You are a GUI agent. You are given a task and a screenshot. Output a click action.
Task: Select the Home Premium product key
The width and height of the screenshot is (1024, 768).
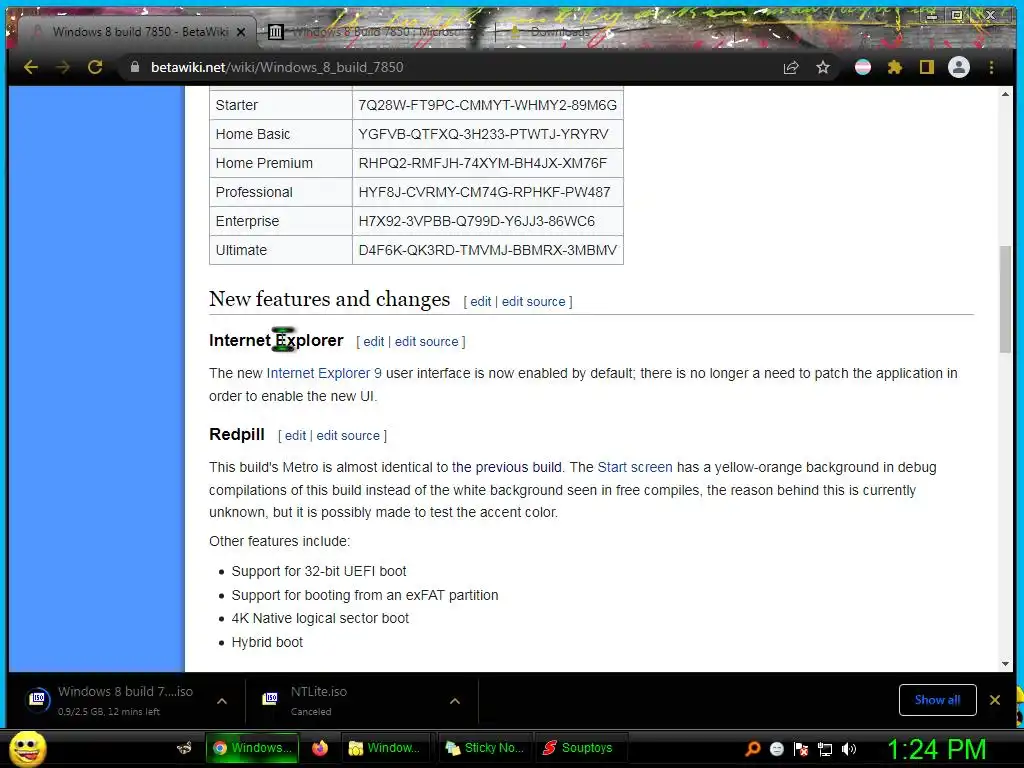pos(483,163)
